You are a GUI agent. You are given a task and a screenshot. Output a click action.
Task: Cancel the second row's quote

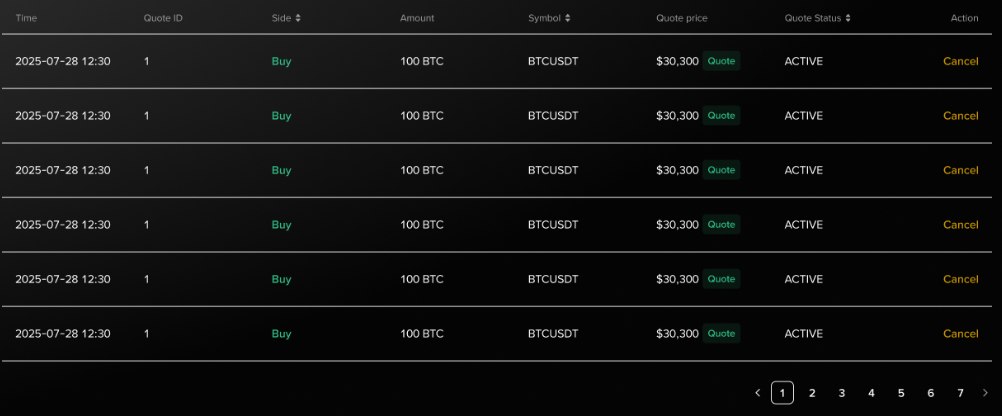tap(960, 116)
